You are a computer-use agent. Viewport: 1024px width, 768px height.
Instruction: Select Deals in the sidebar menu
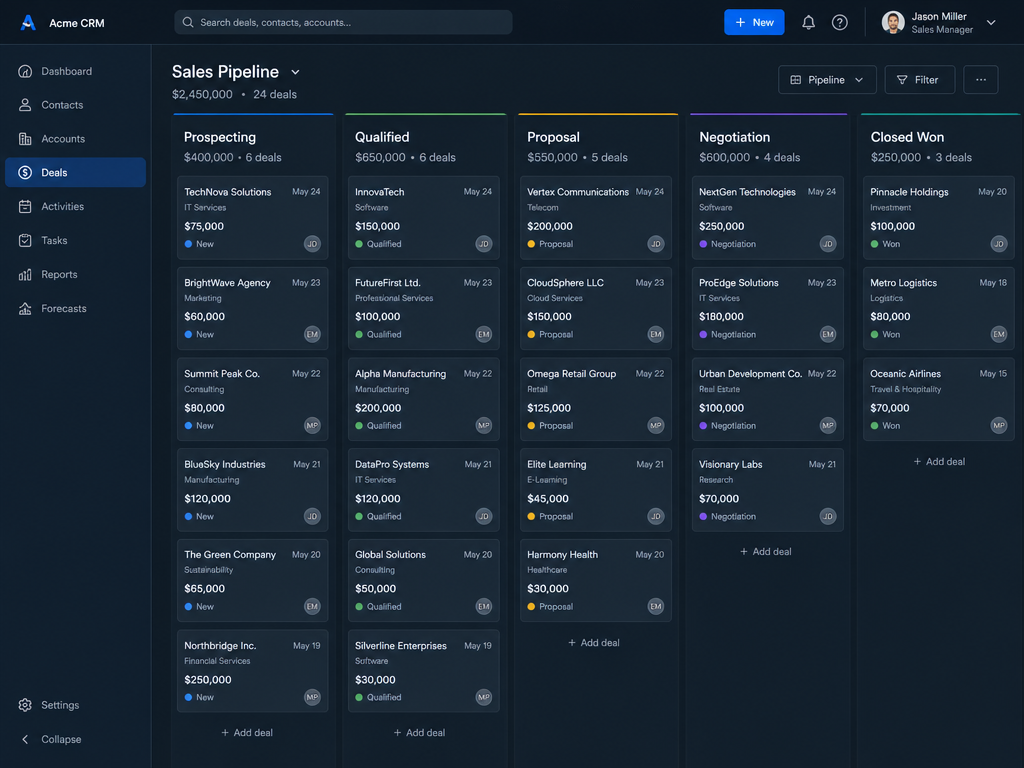(75, 172)
